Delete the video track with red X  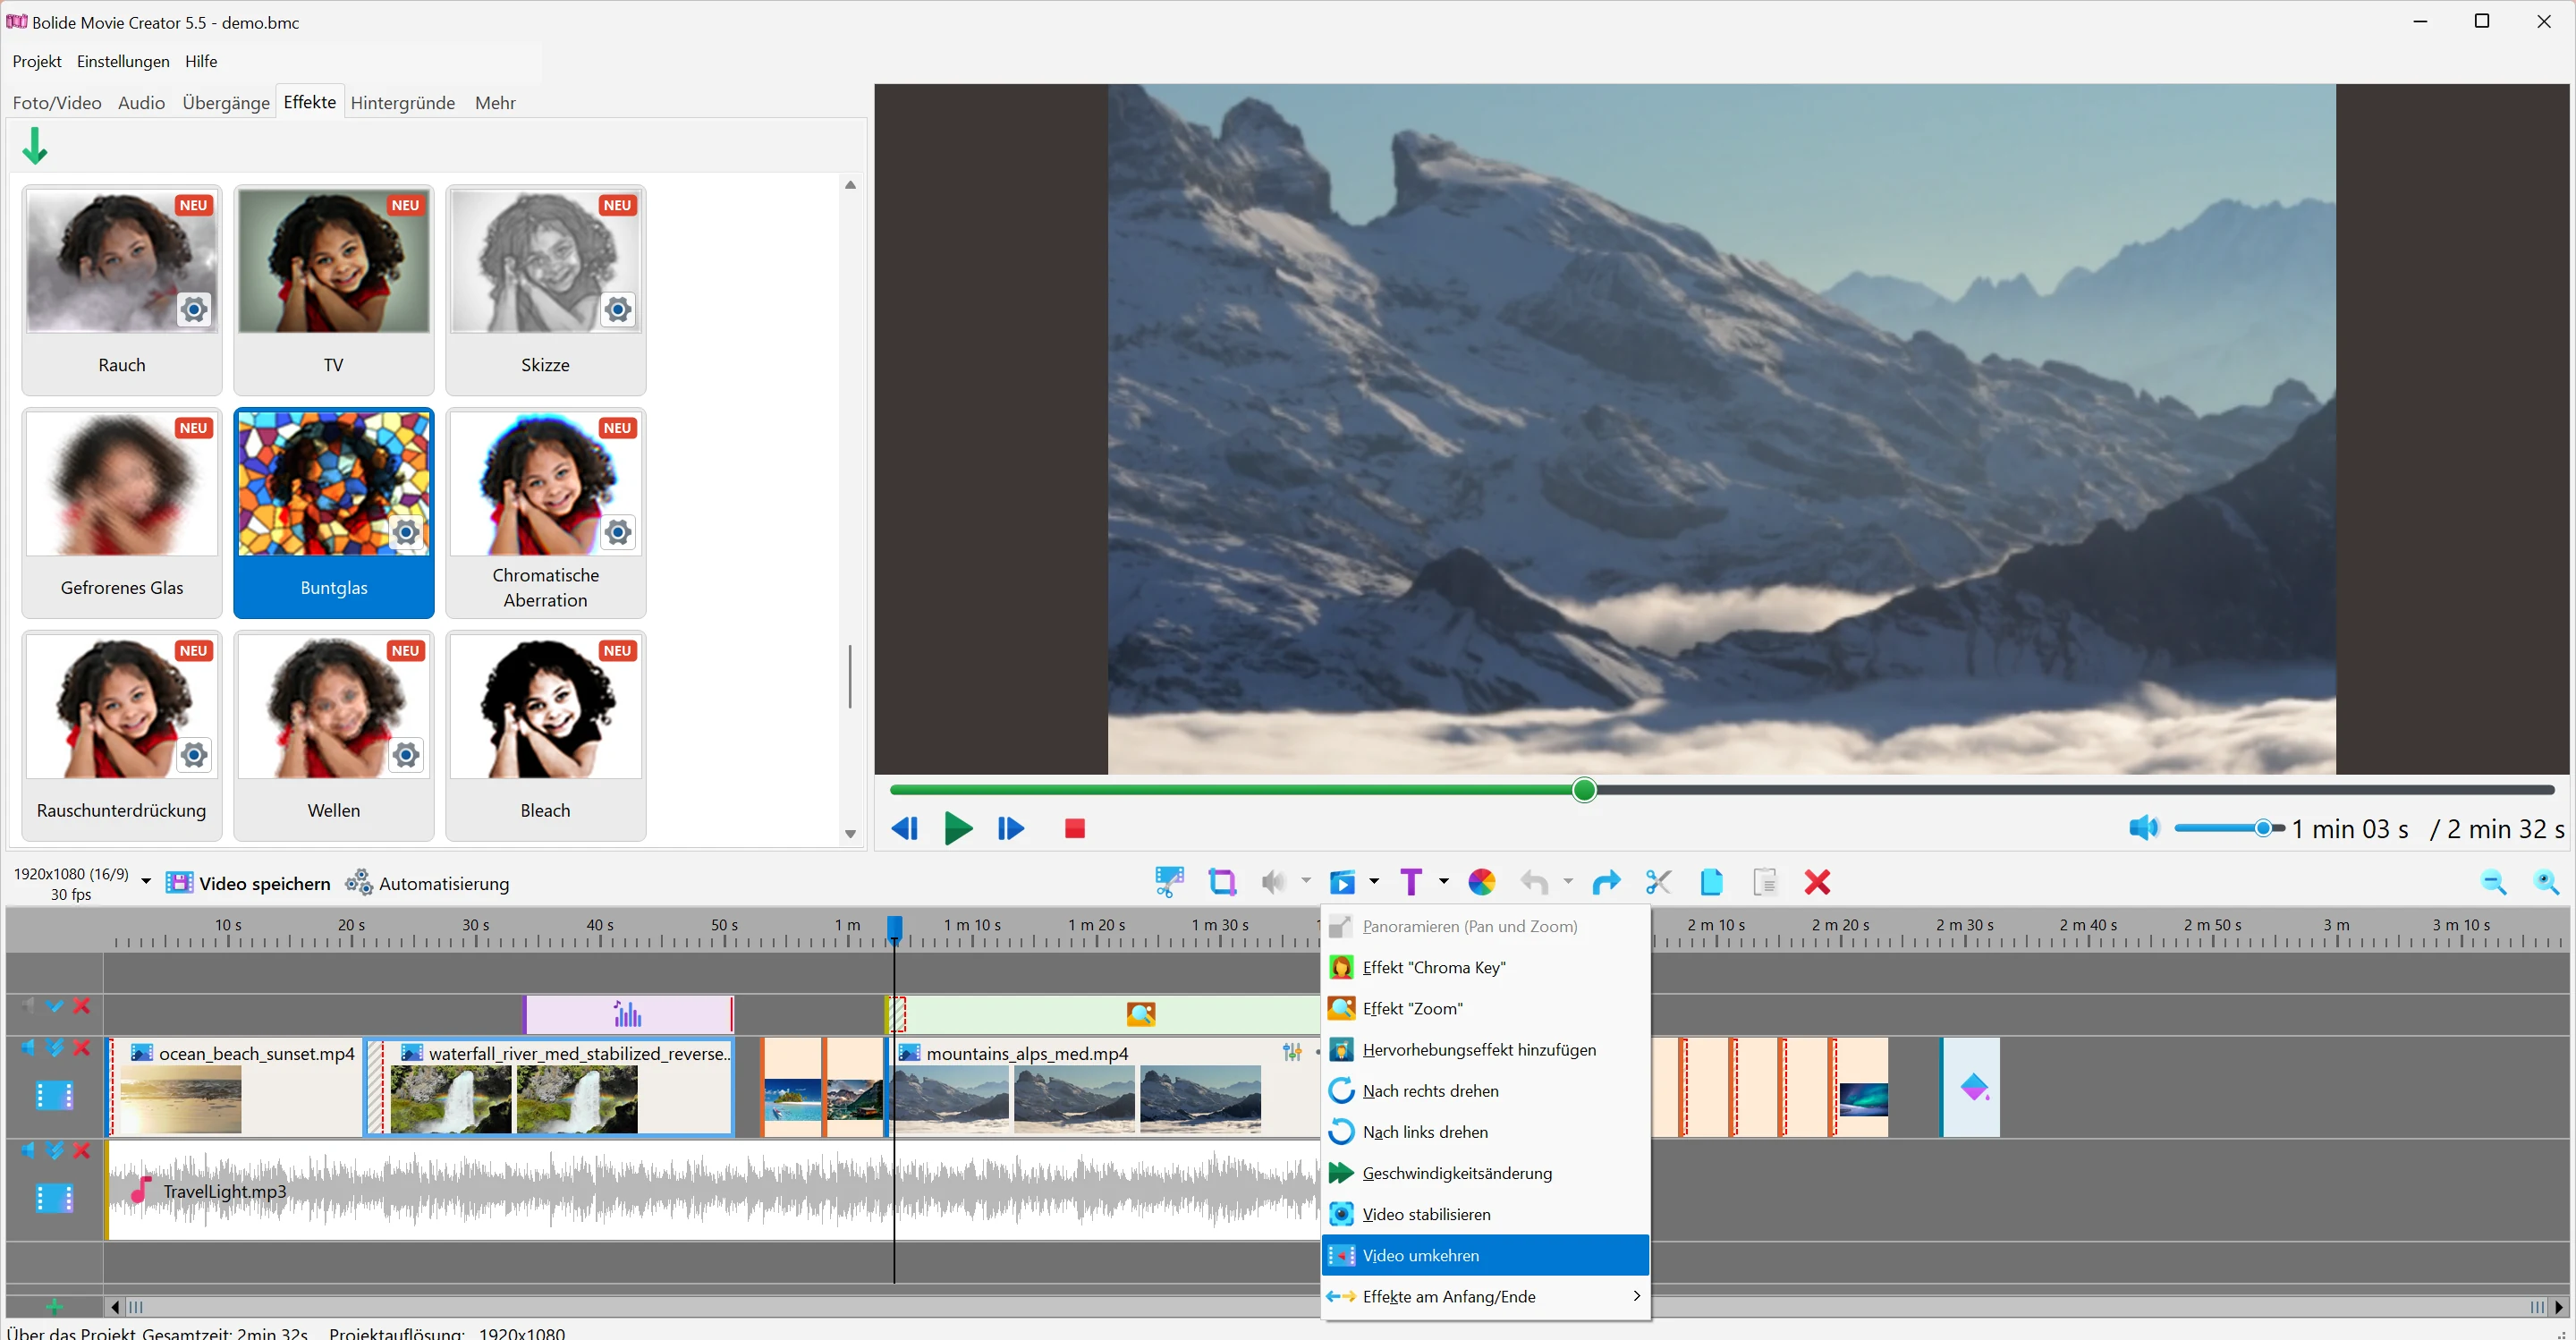pyautogui.click(x=82, y=1047)
